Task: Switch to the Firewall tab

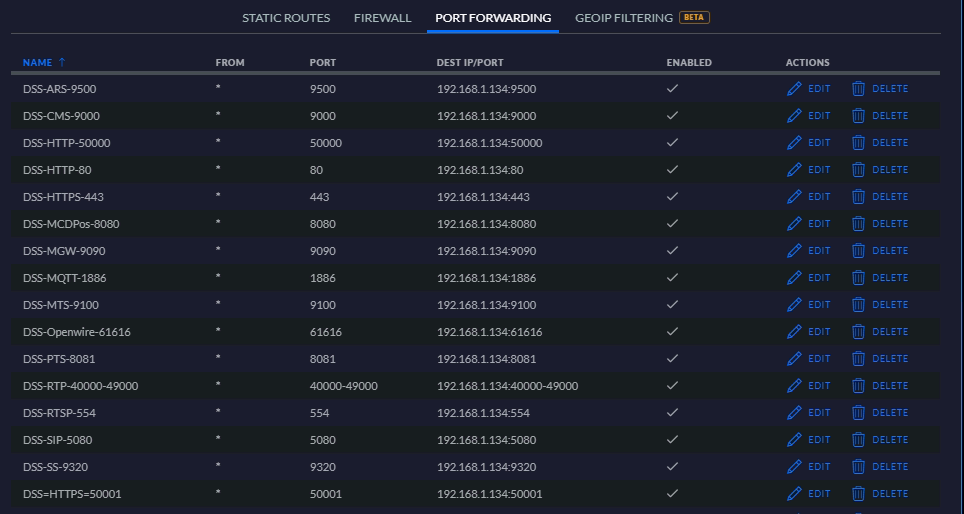Action: coord(383,18)
